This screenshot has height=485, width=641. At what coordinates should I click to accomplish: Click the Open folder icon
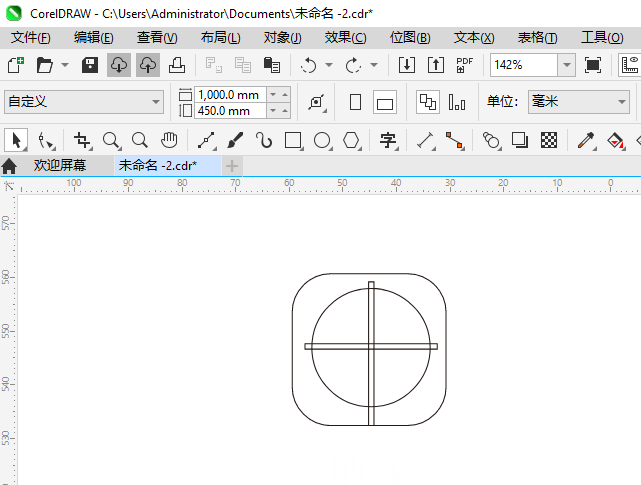click(44, 65)
